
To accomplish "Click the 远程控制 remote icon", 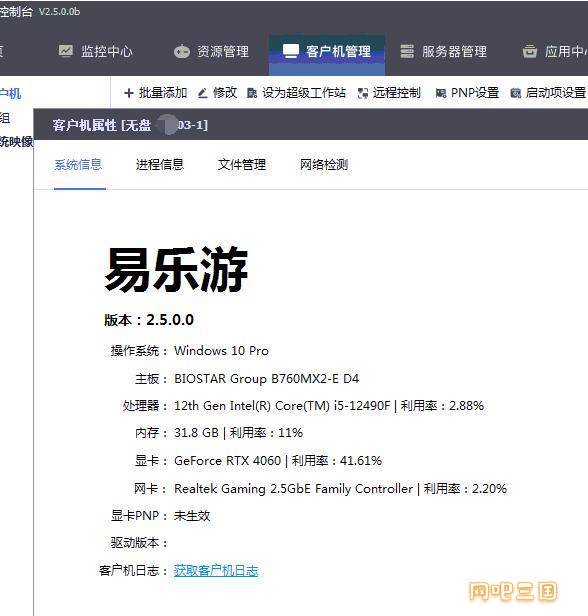I will pyautogui.click(x=363, y=93).
